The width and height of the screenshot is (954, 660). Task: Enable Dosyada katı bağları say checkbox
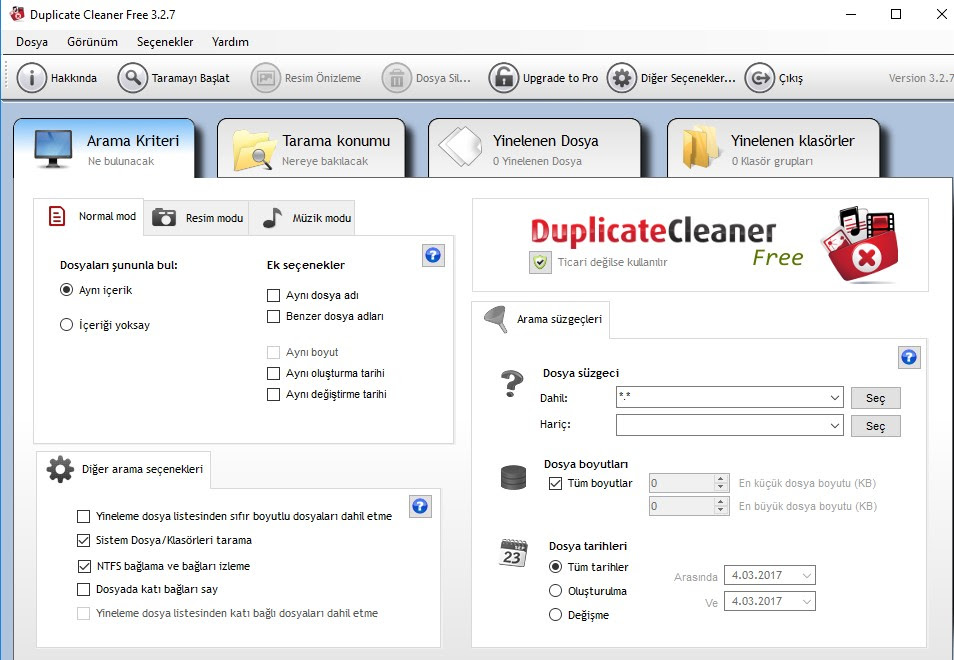pos(83,589)
